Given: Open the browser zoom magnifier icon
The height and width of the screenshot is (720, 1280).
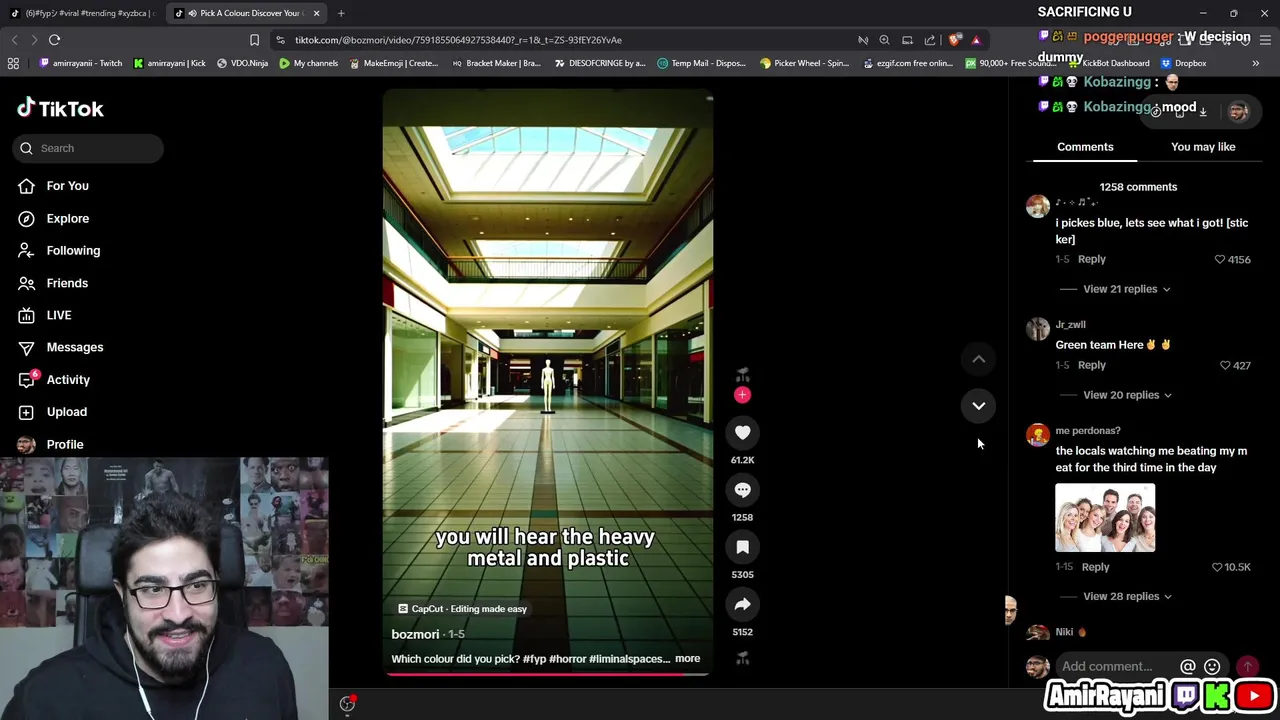Looking at the screenshot, I should point(884,40).
